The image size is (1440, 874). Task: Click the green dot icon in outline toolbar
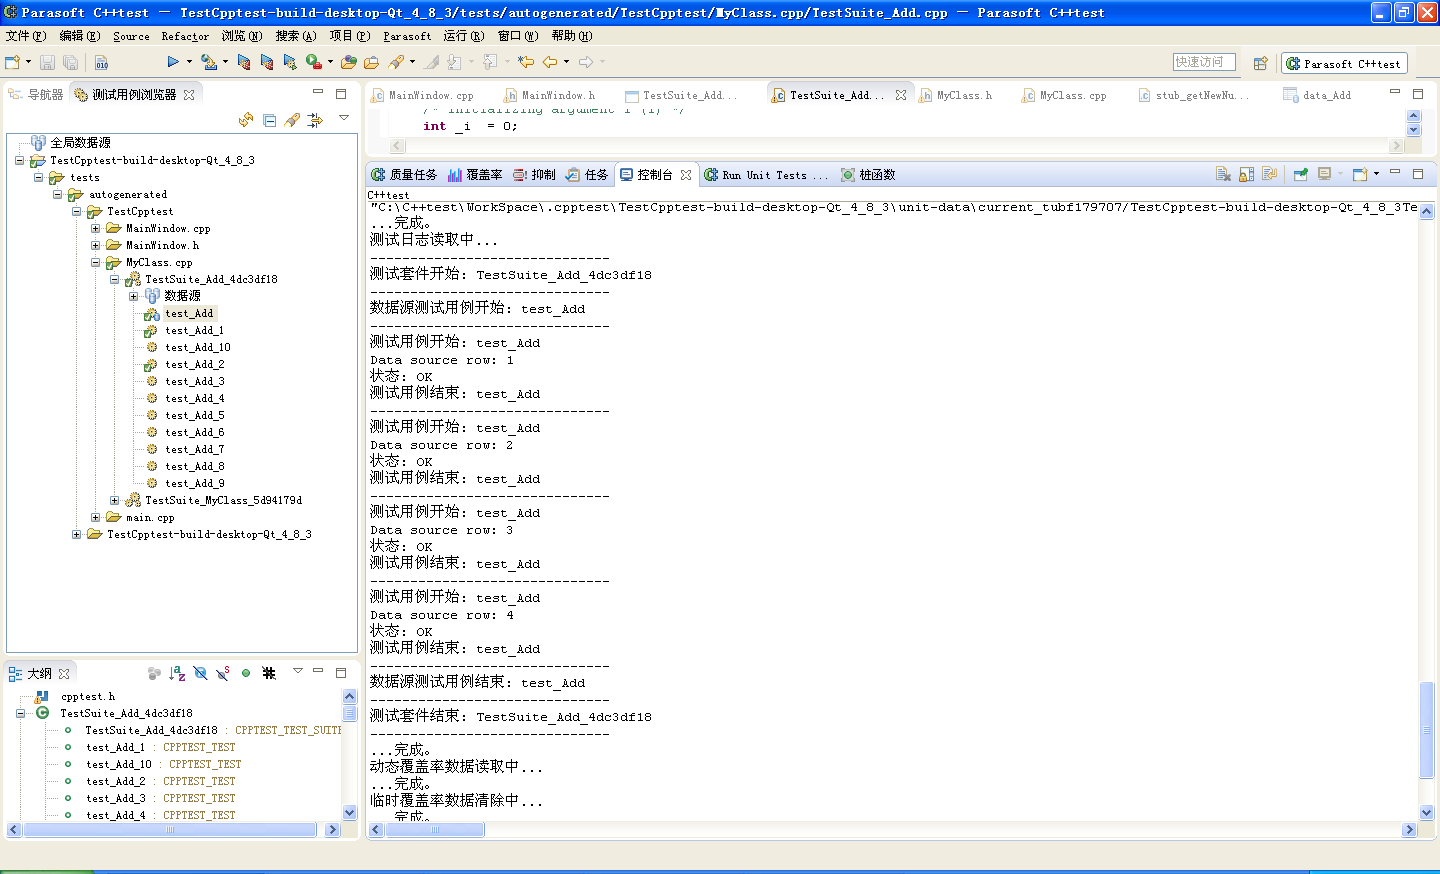(x=246, y=673)
